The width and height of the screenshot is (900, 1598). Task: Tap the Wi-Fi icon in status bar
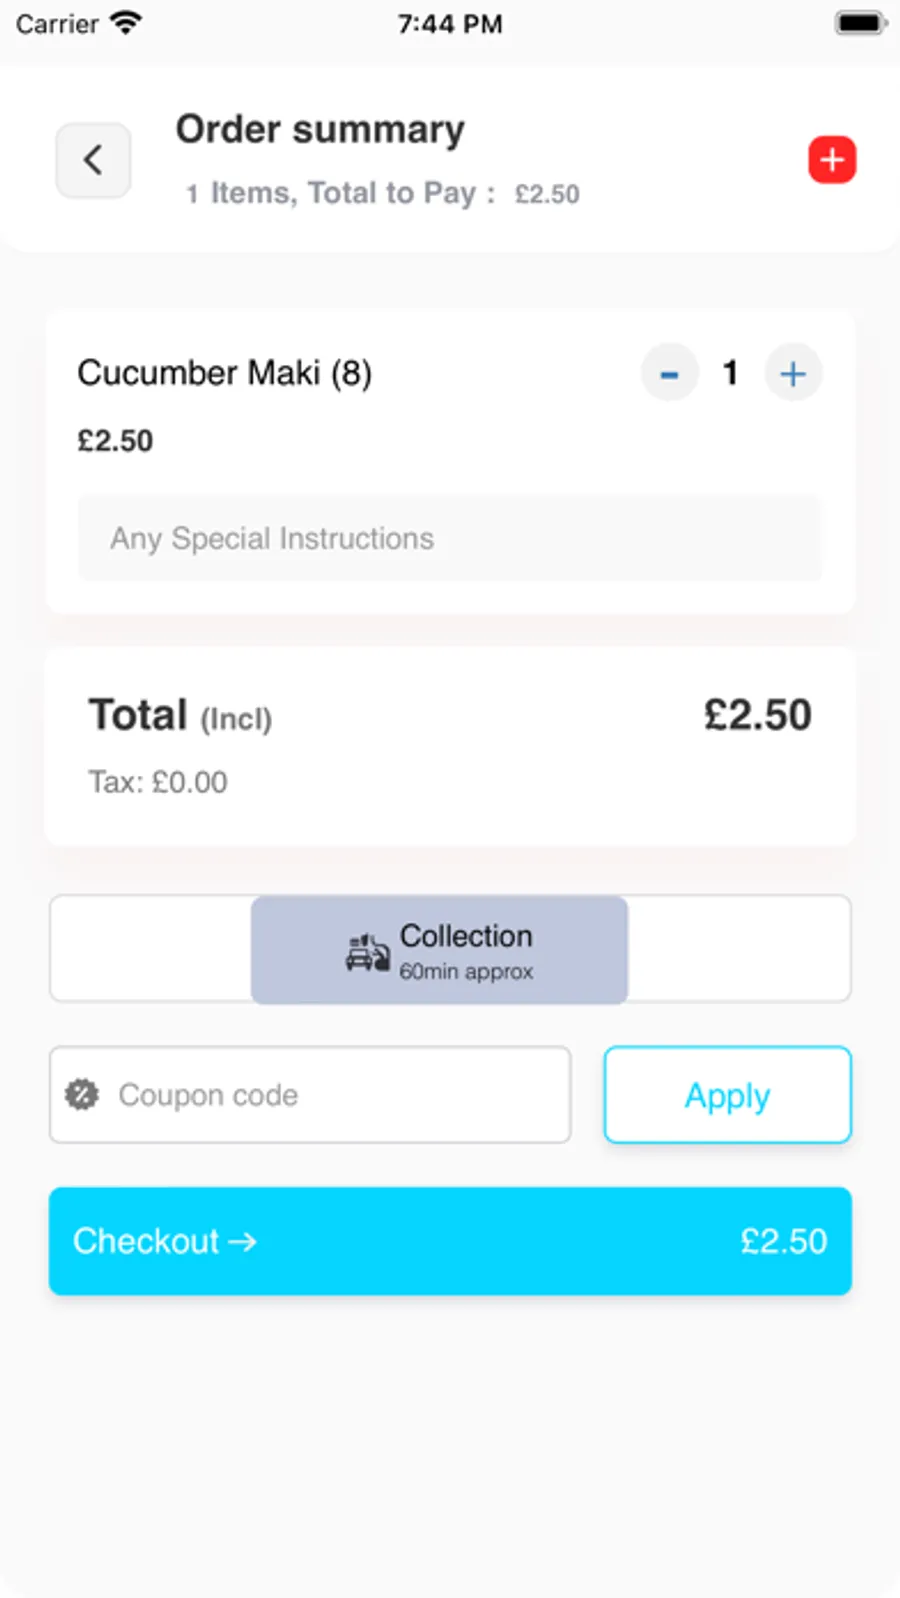click(x=126, y=23)
